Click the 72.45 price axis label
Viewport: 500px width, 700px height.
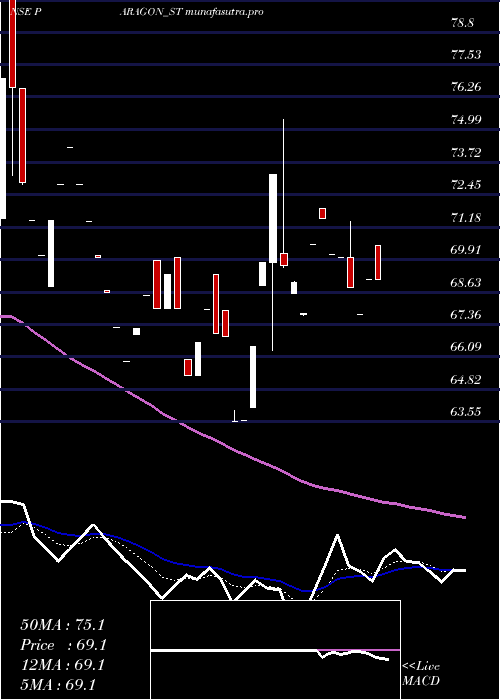pos(466,185)
